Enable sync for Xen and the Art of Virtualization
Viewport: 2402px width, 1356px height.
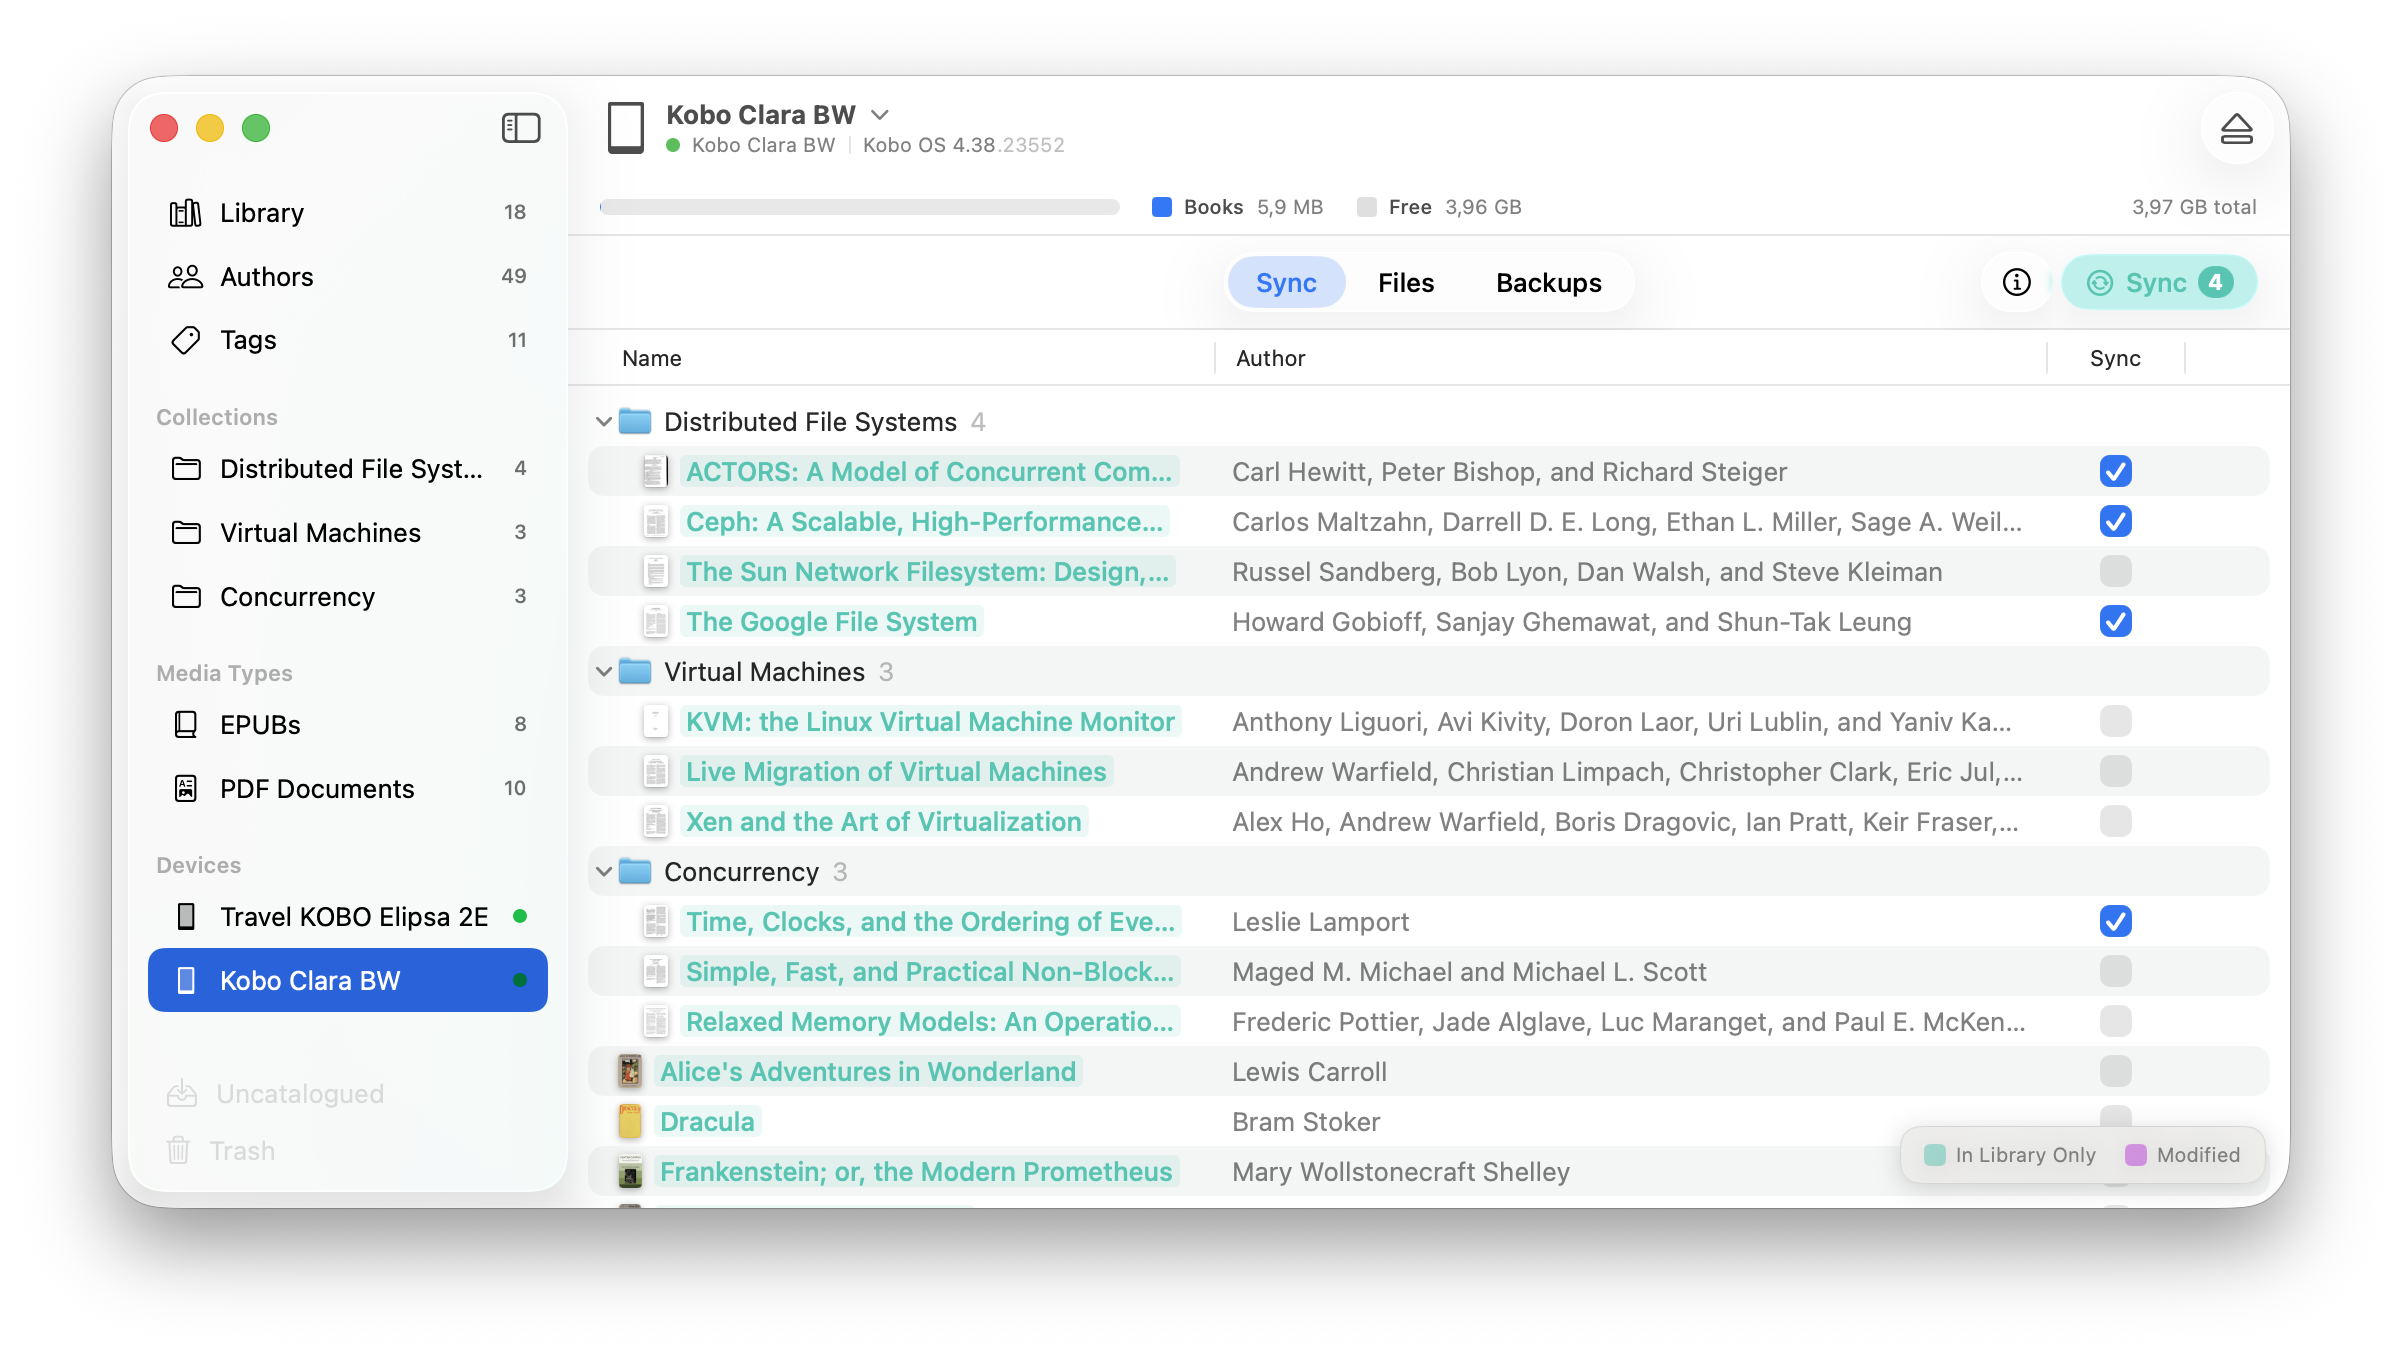[x=2115, y=821]
